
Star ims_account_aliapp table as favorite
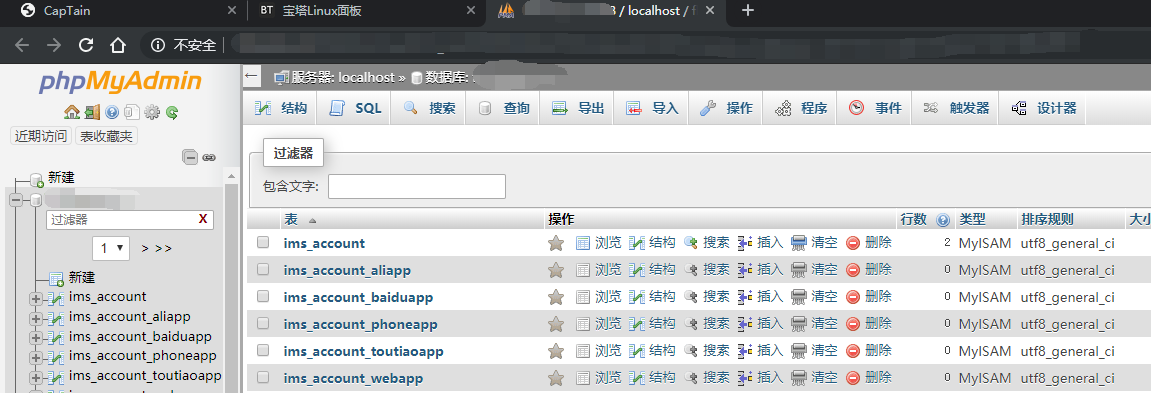point(556,270)
